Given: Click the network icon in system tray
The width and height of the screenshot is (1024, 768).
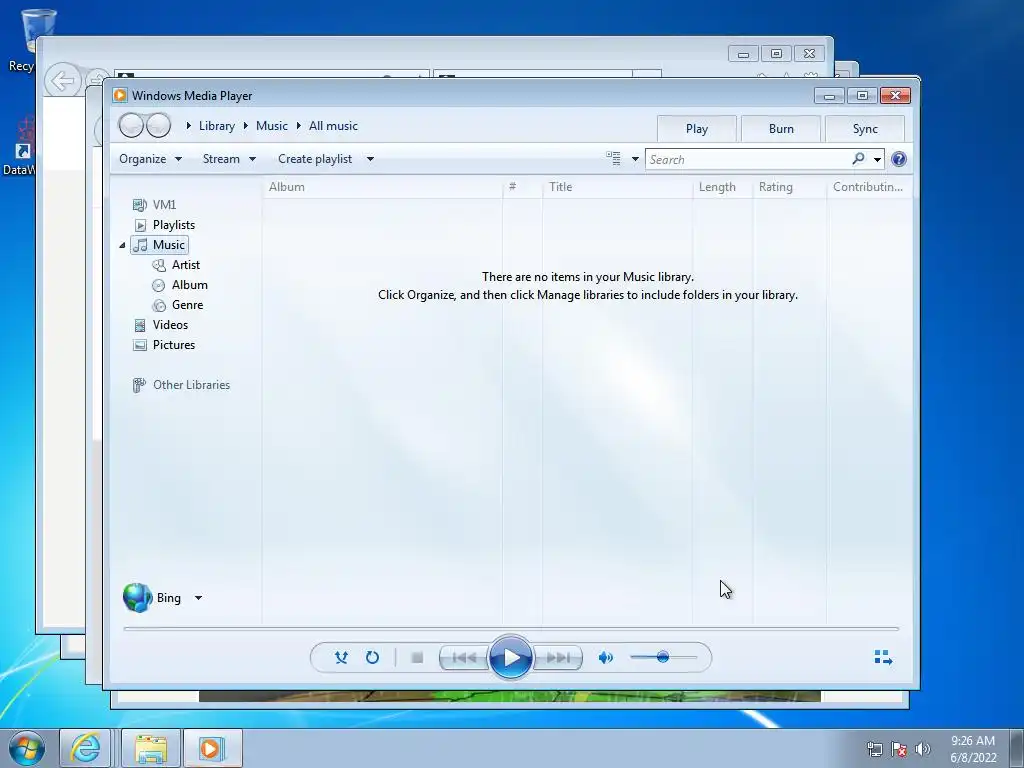Looking at the screenshot, I should 874,749.
